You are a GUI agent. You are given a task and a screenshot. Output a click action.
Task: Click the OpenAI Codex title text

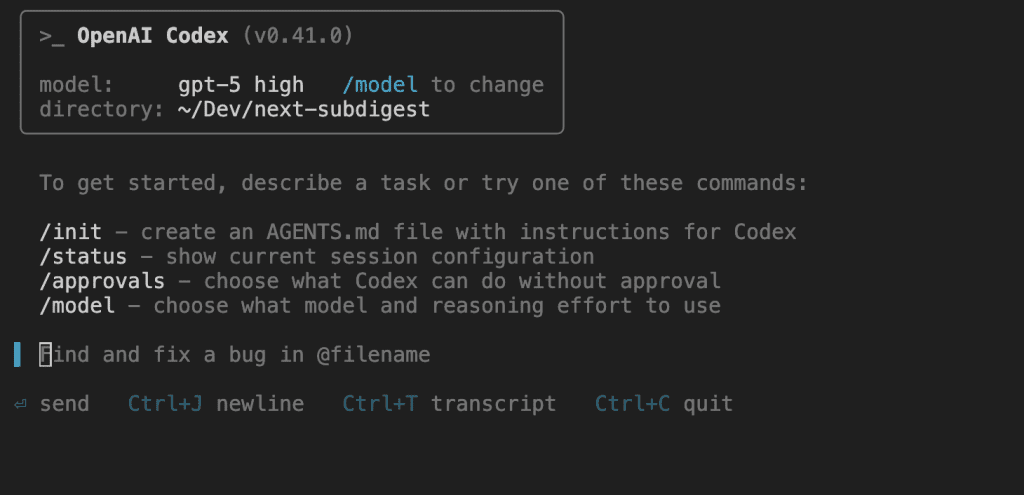click(153, 36)
